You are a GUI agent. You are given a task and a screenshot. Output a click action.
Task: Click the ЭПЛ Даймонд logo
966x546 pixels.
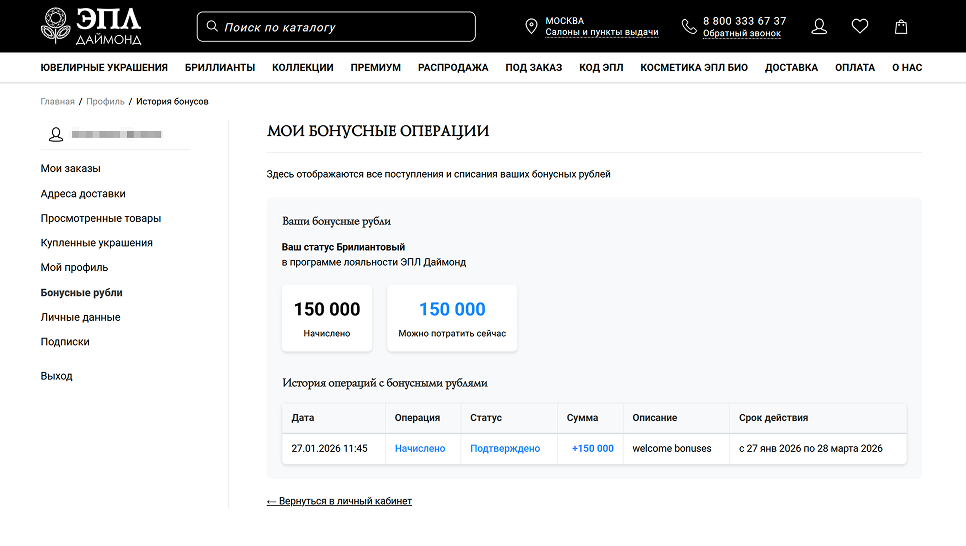[91, 26]
